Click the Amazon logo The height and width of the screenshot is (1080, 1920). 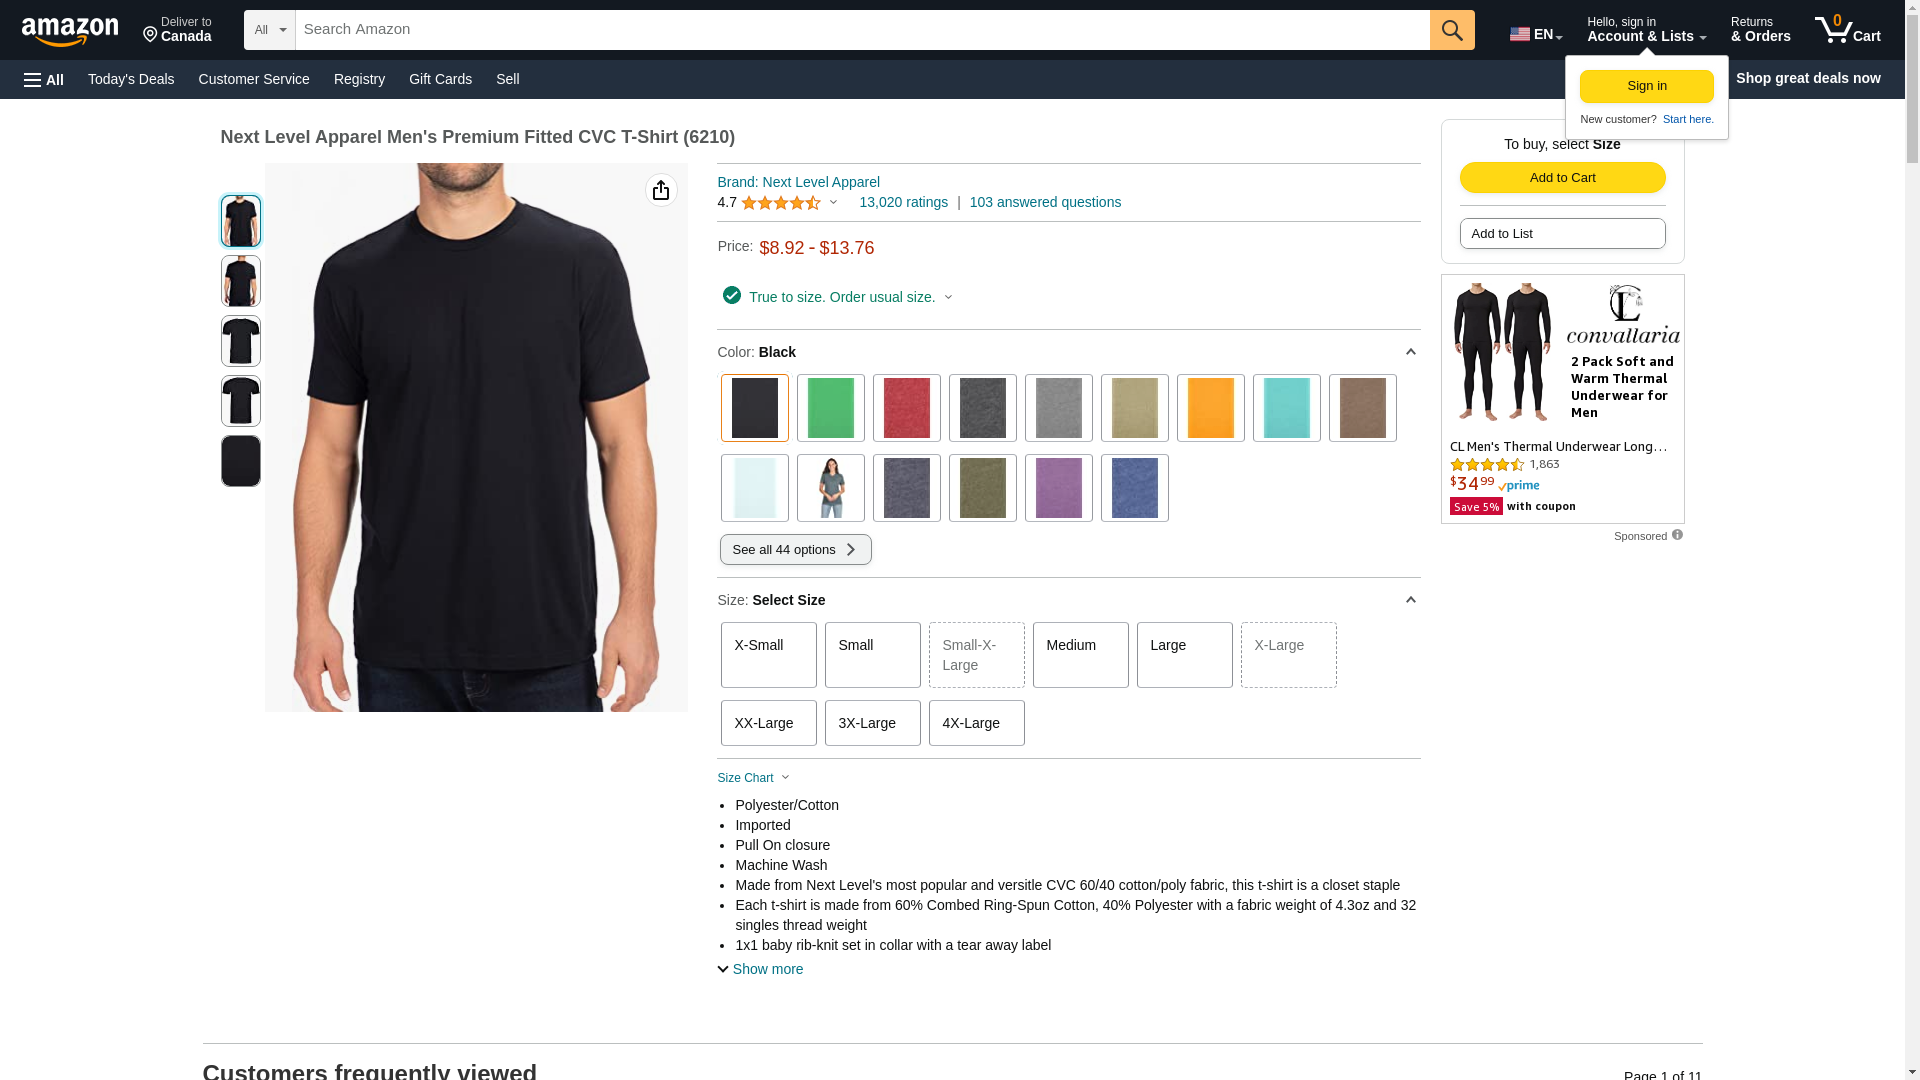coord(70,31)
